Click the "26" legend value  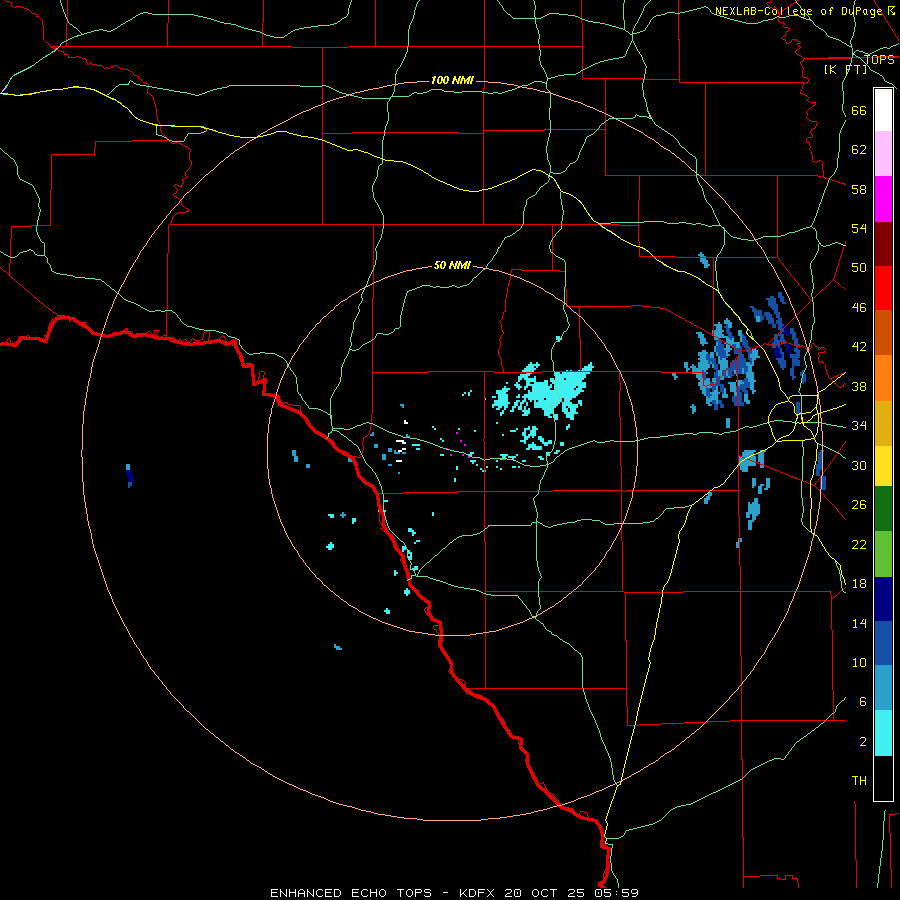(x=859, y=505)
